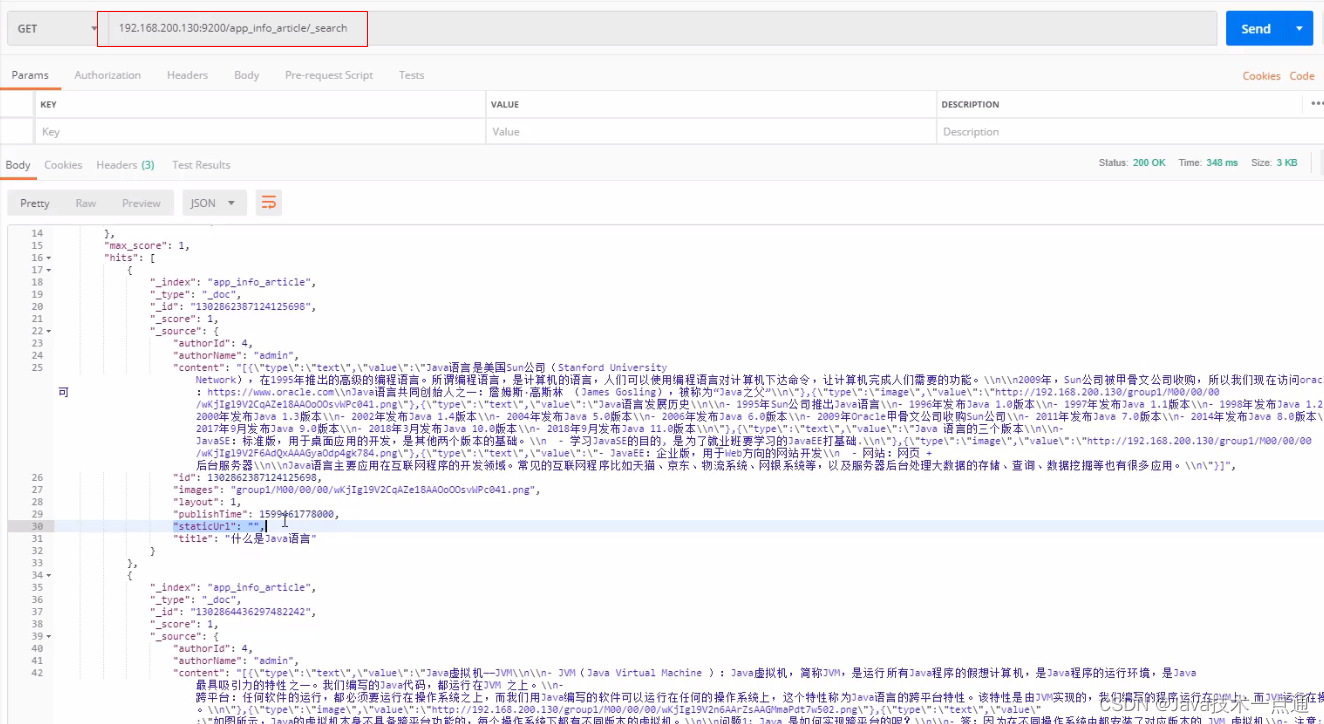This screenshot has width=1324, height=724.
Task: Open the Send button dropdown arrow
Action: (1300, 28)
